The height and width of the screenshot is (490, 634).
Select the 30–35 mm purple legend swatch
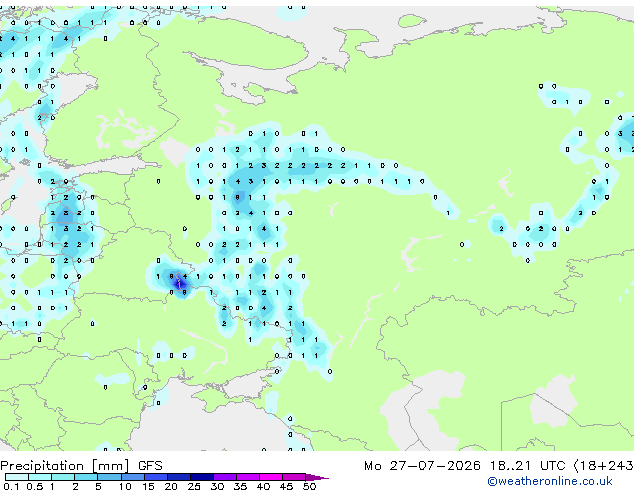224,477
